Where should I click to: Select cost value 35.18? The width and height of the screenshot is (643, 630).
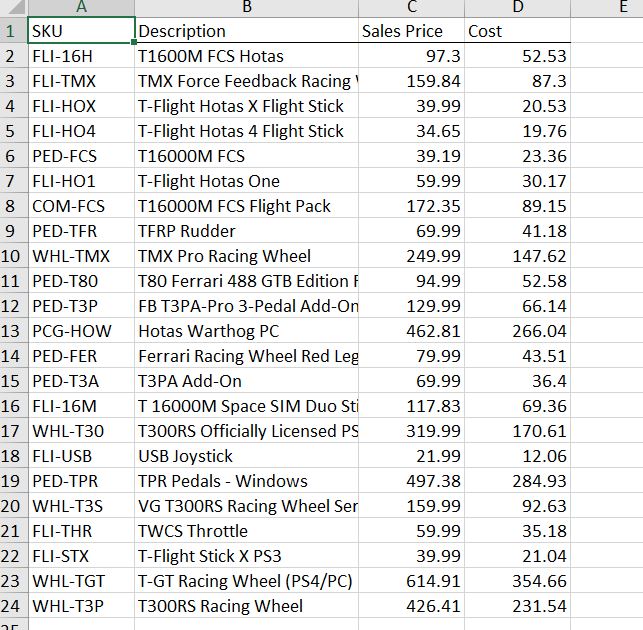[518, 531]
